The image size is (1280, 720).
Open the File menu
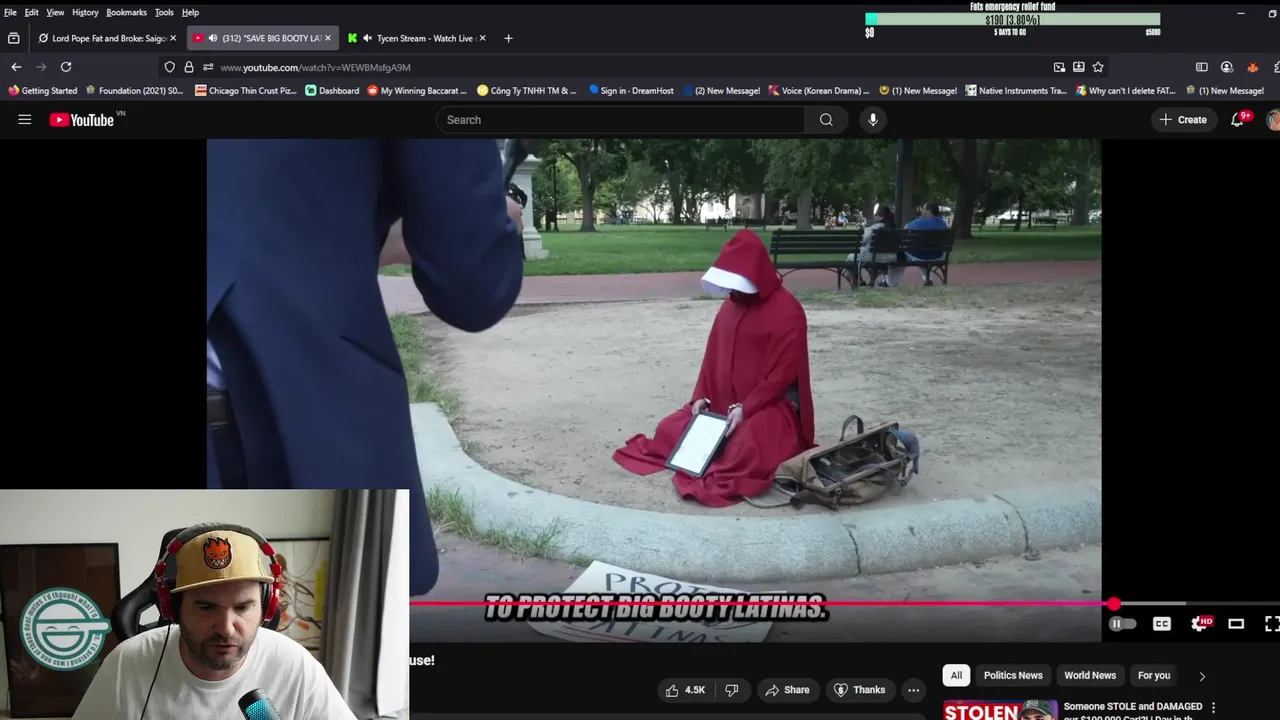(10, 12)
